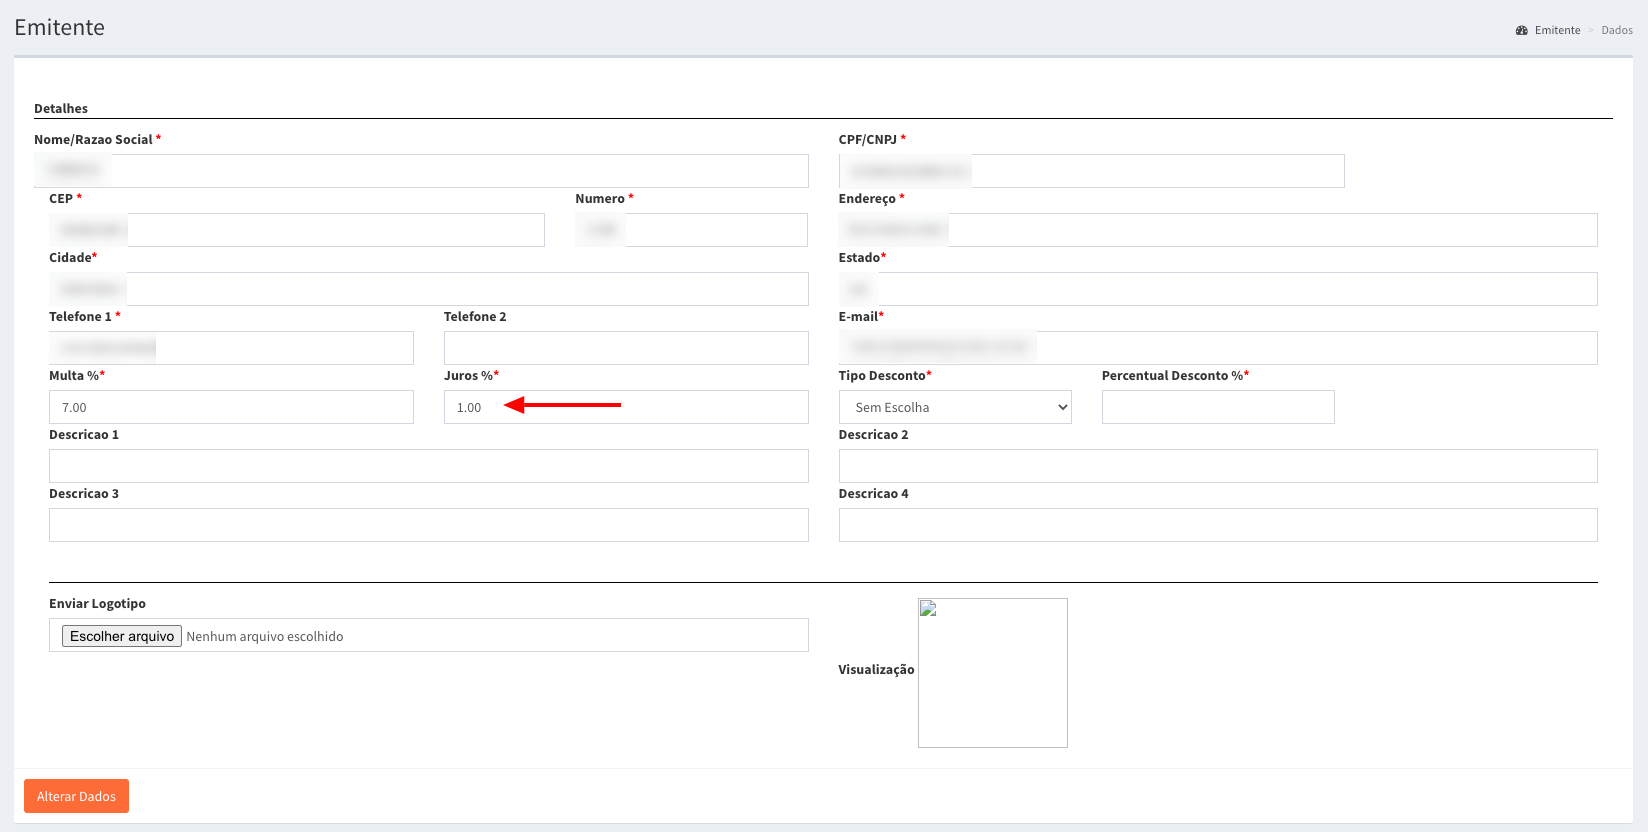
Task: Click the Descricao 1 text field
Action: (x=429, y=466)
